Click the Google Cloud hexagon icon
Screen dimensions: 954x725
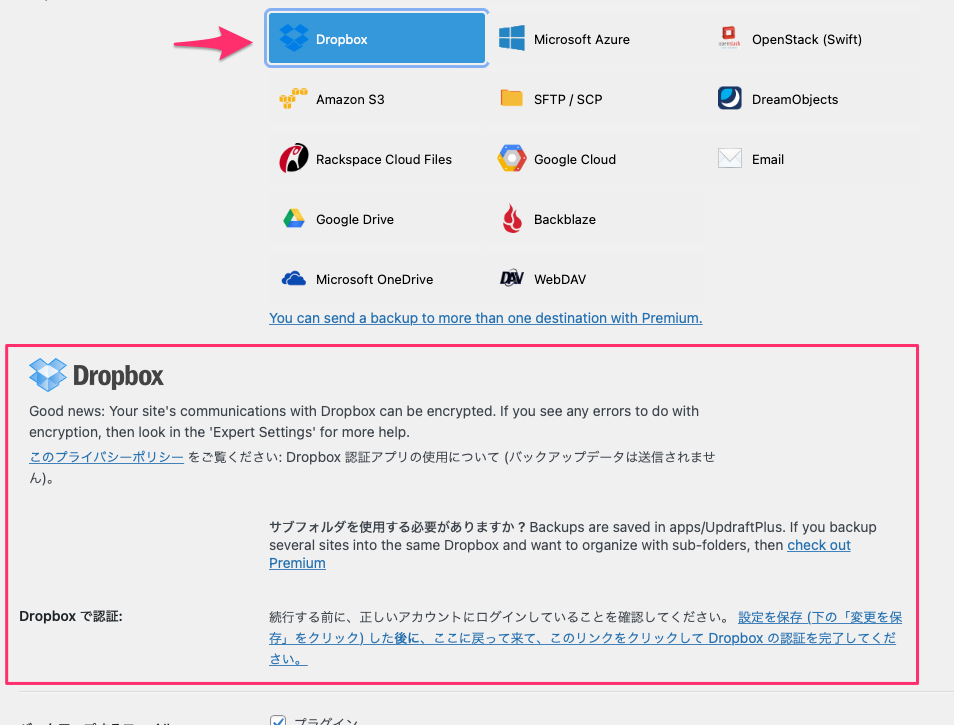coord(512,158)
